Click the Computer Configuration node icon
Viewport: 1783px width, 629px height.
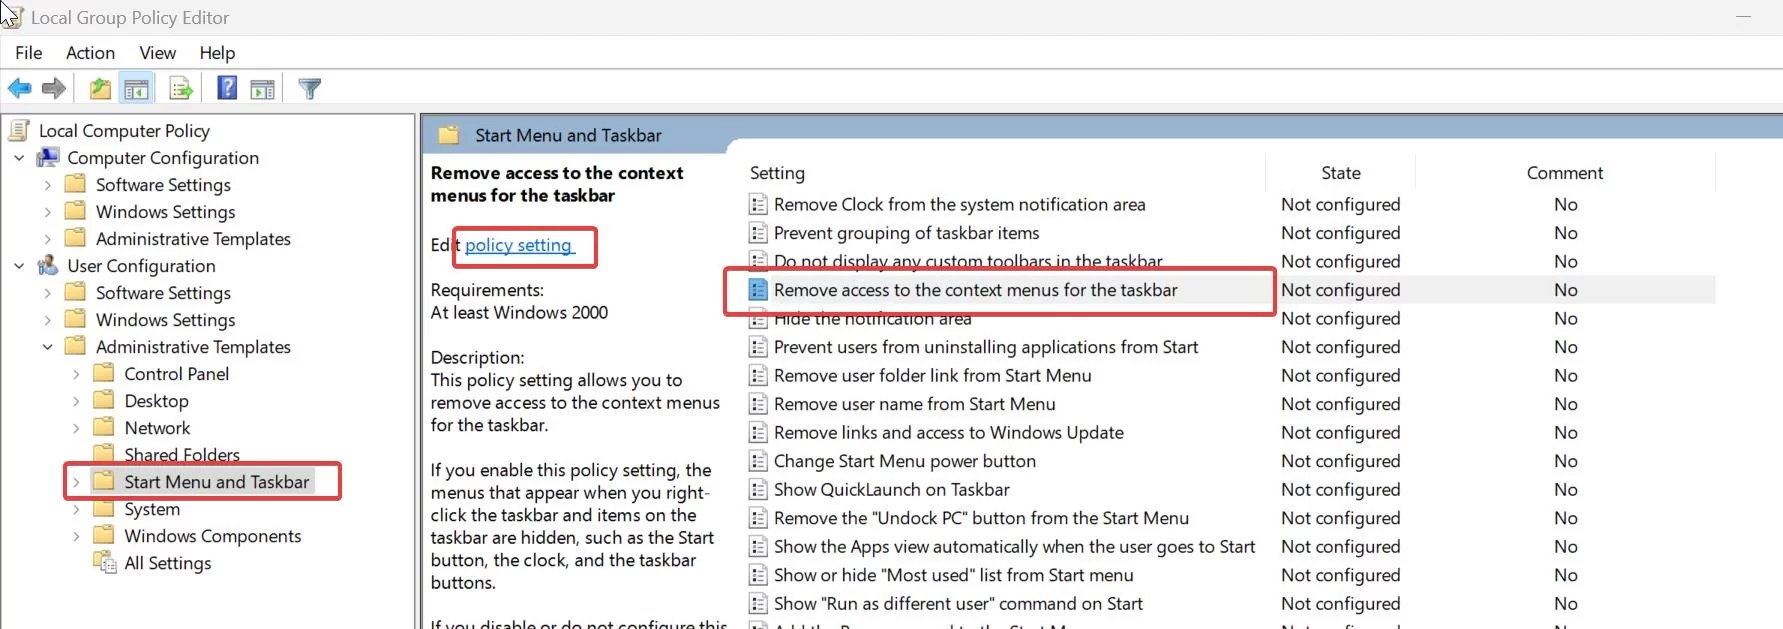(48, 157)
